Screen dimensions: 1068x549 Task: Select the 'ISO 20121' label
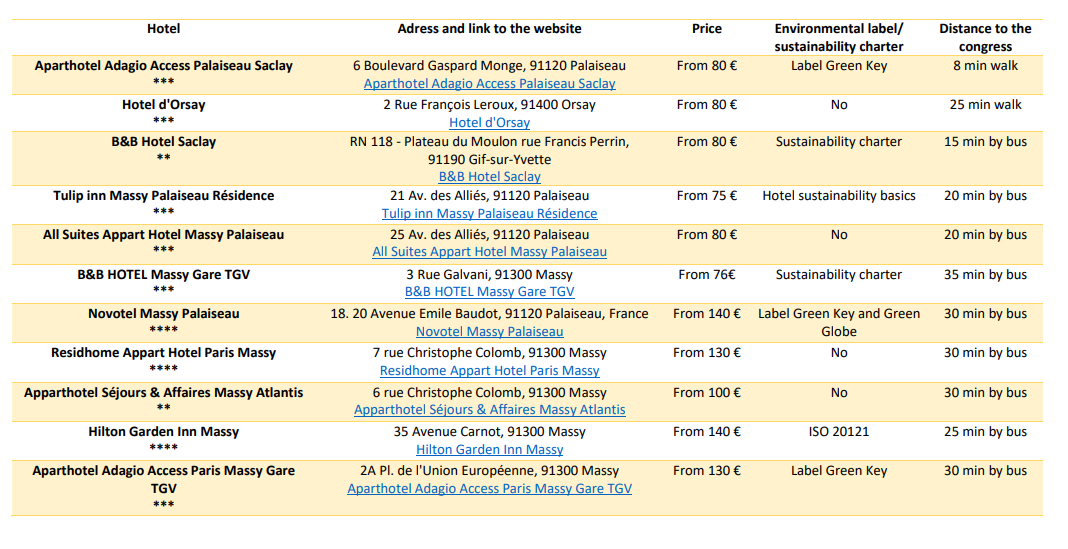click(x=838, y=432)
